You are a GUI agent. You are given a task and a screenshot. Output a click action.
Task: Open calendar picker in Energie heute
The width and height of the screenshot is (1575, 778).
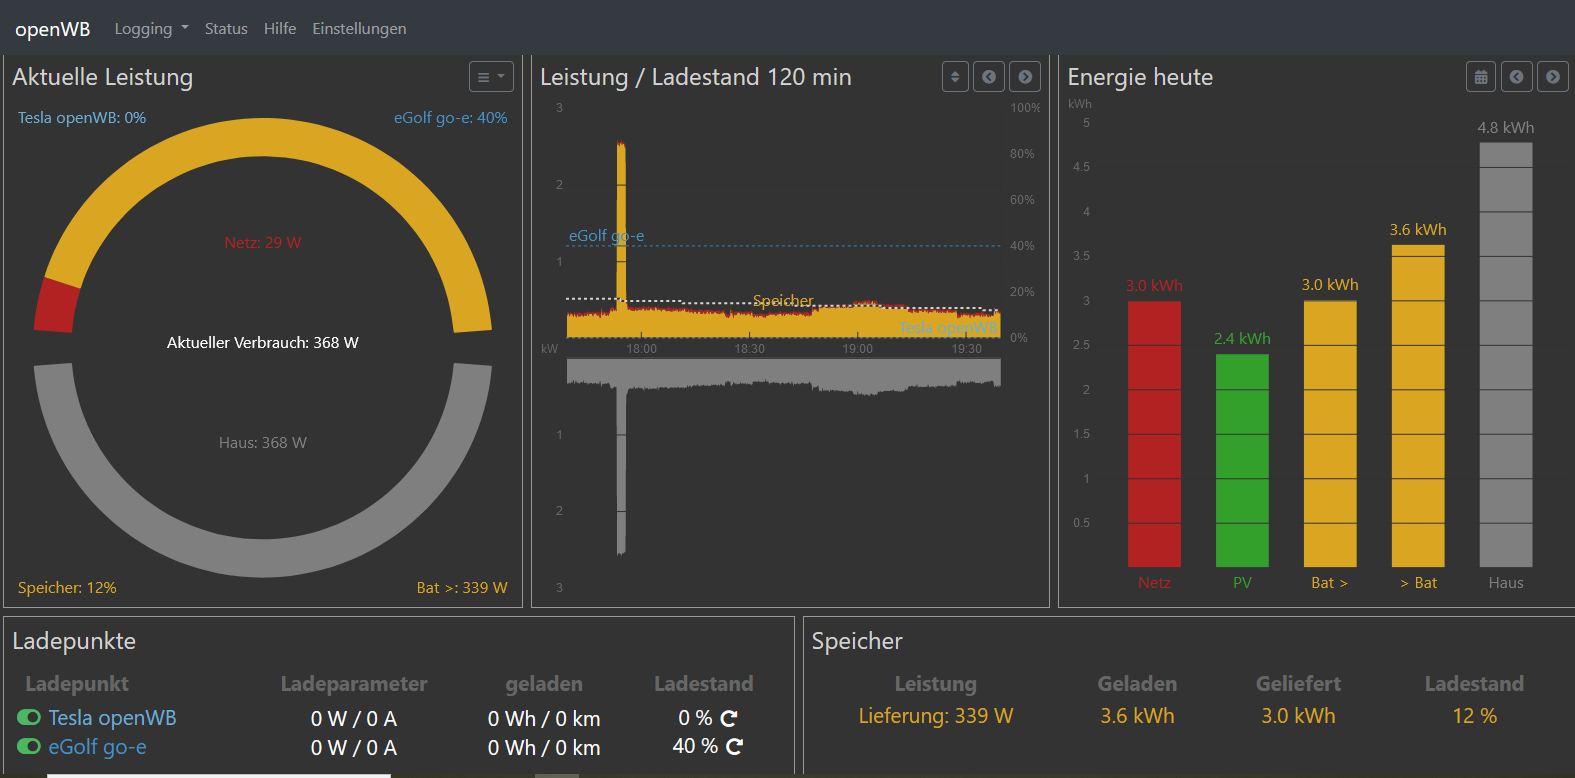[x=1481, y=77]
